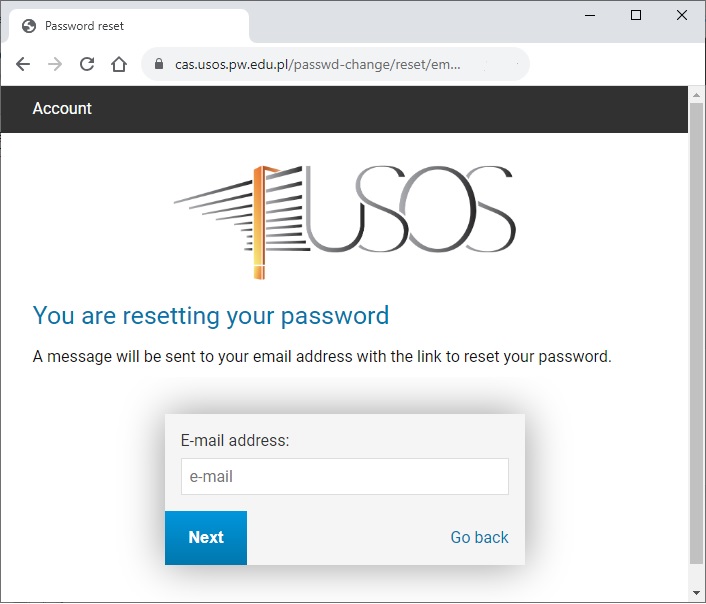Click the USOS logo image

(344, 222)
